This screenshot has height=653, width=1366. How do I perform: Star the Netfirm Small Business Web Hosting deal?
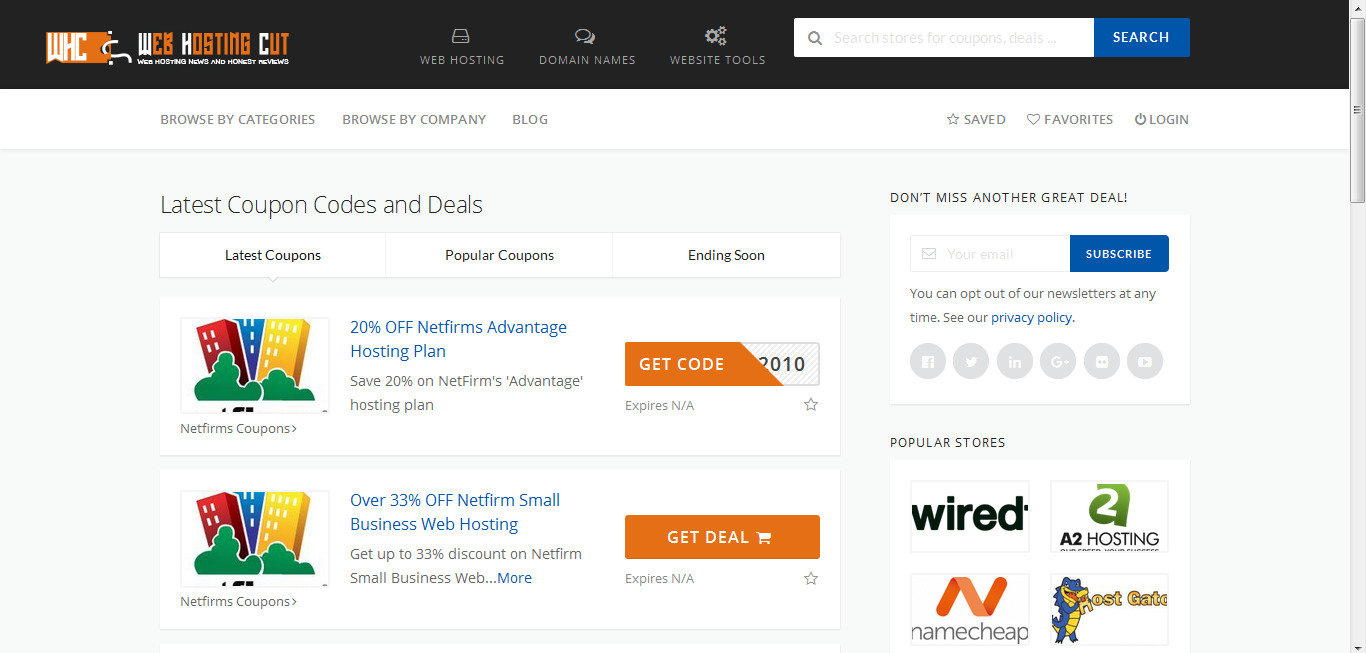coord(811,578)
